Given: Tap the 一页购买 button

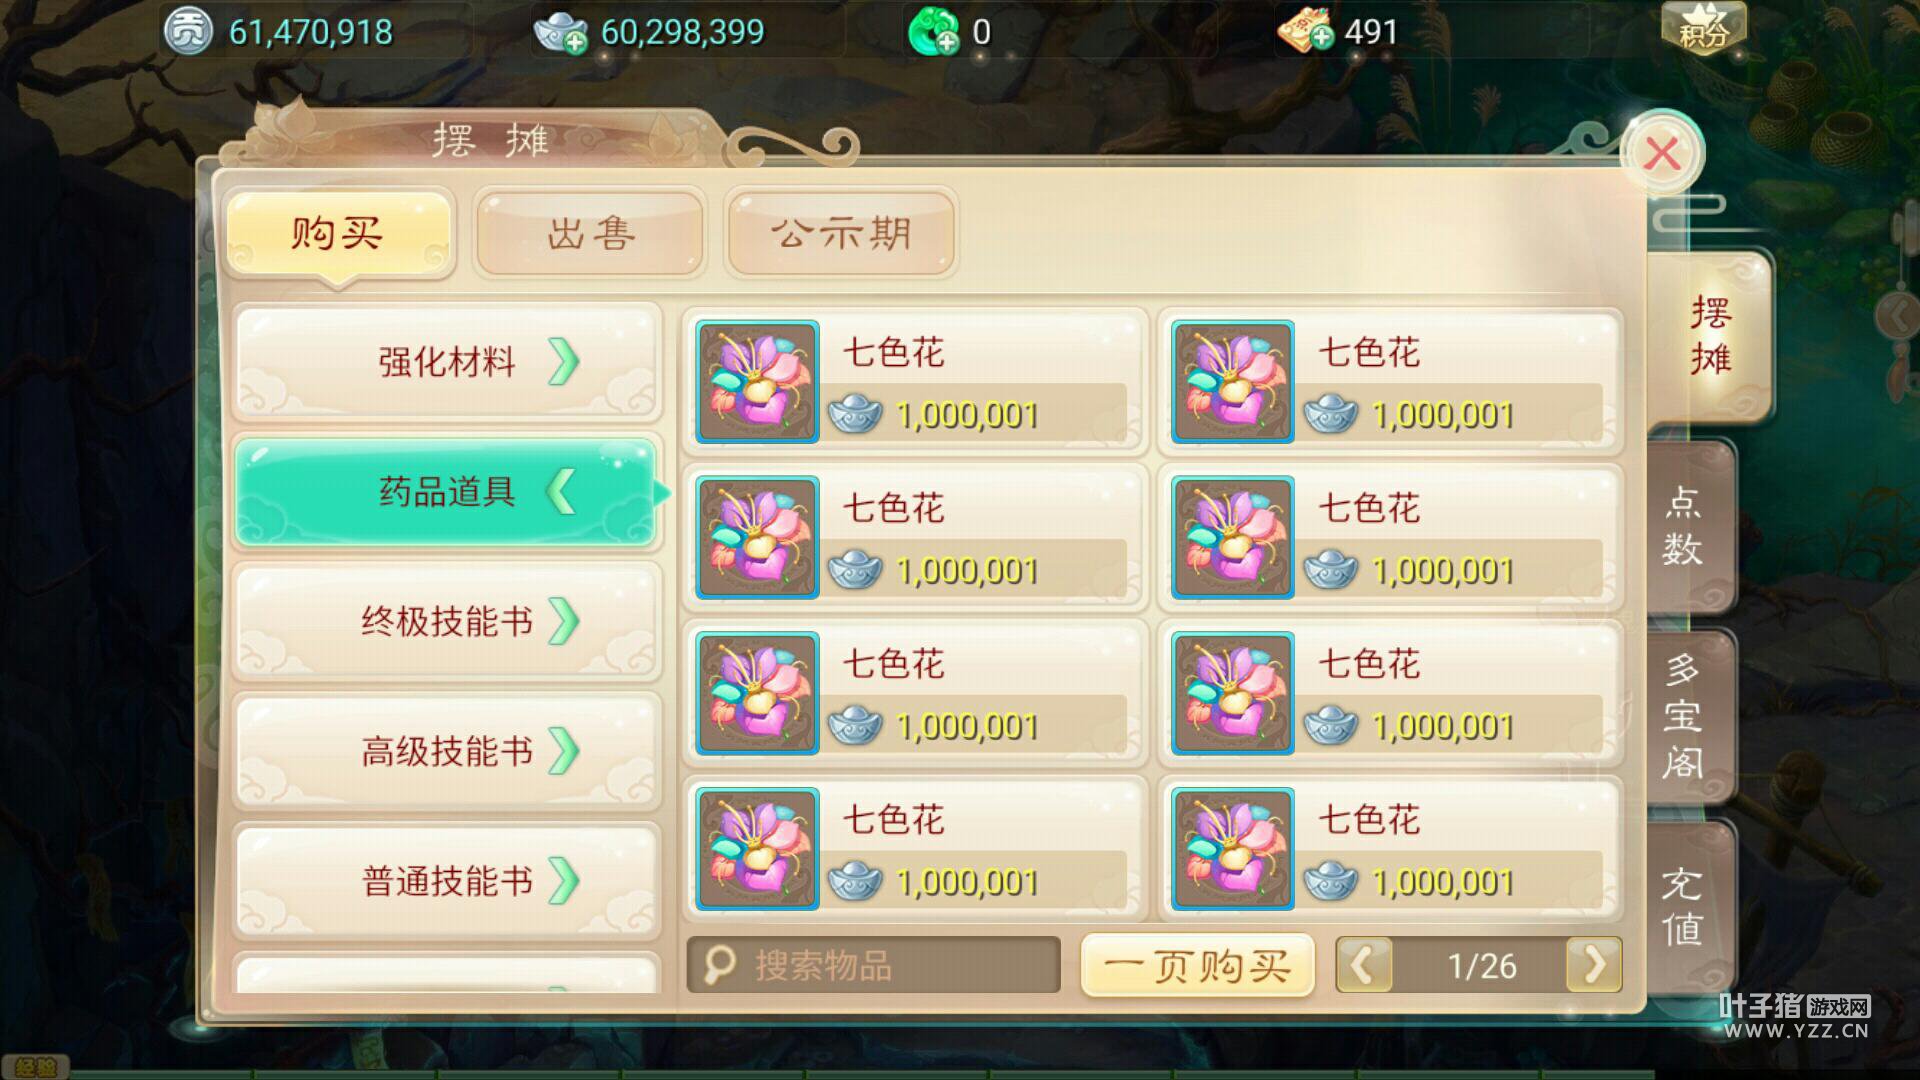Looking at the screenshot, I should click(x=1198, y=966).
